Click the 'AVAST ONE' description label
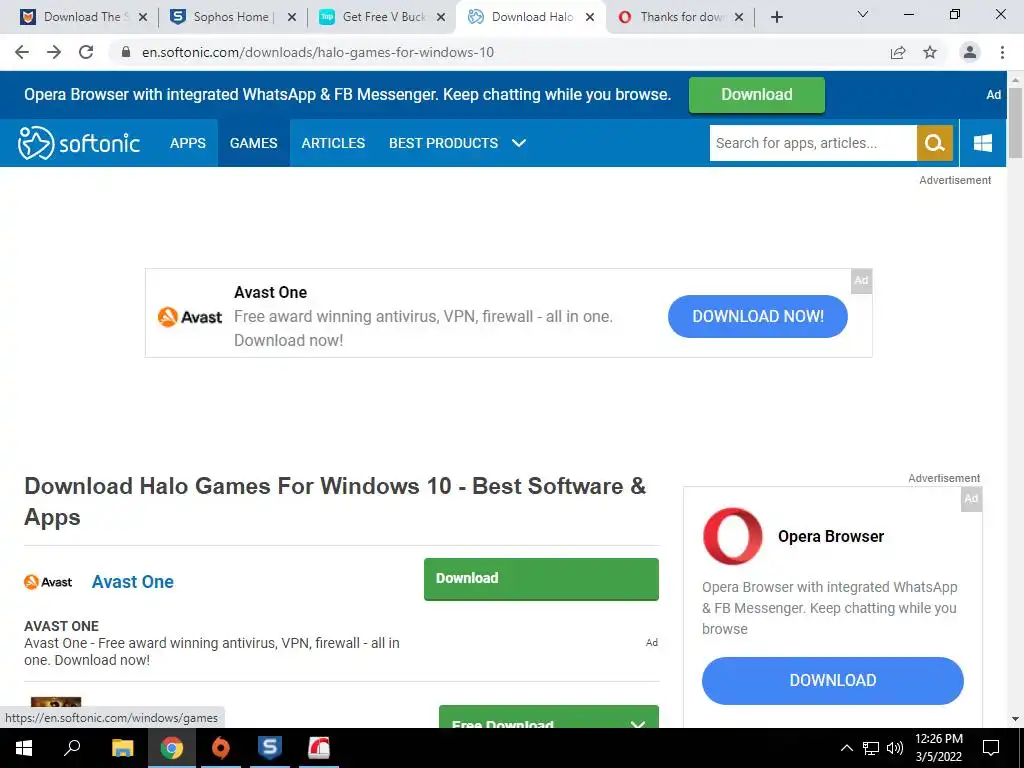Image resolution: width=1024 pixels, height=768 pixels. [61, 626]
